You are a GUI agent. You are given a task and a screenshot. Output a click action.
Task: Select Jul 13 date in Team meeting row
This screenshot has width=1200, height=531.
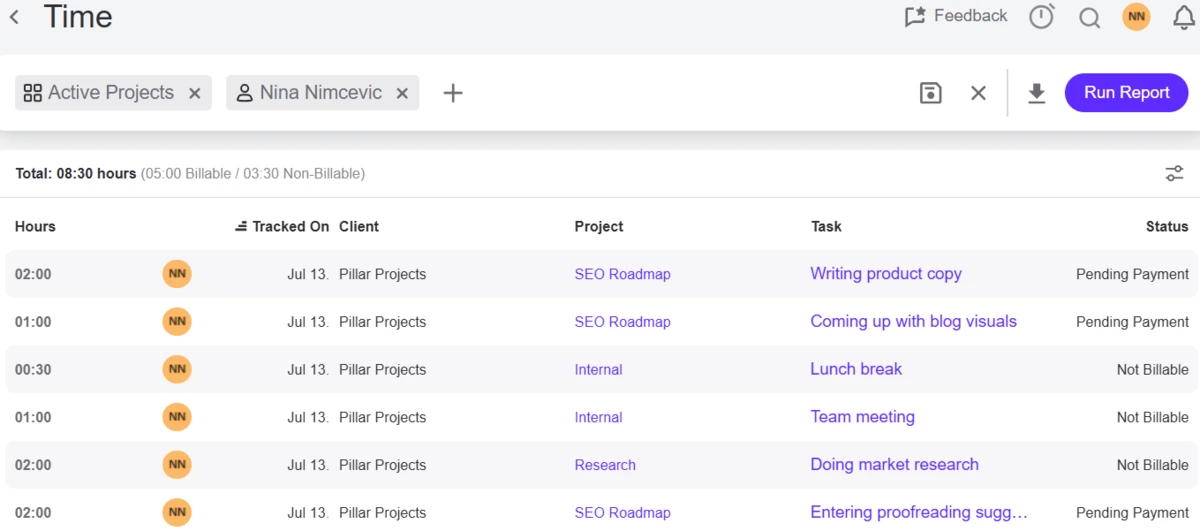click(308, 418)
